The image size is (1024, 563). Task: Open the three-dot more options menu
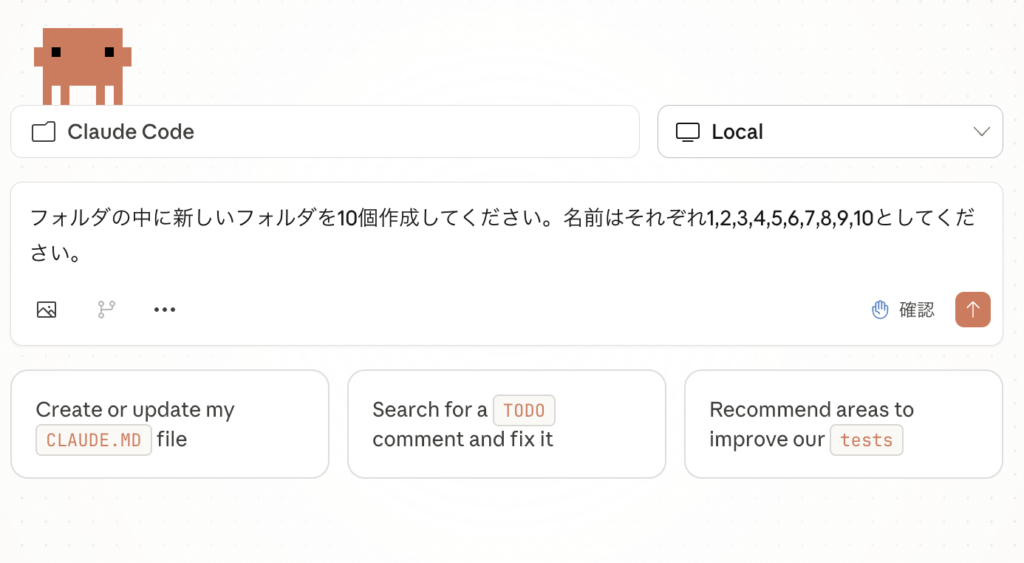coord(165,310)
